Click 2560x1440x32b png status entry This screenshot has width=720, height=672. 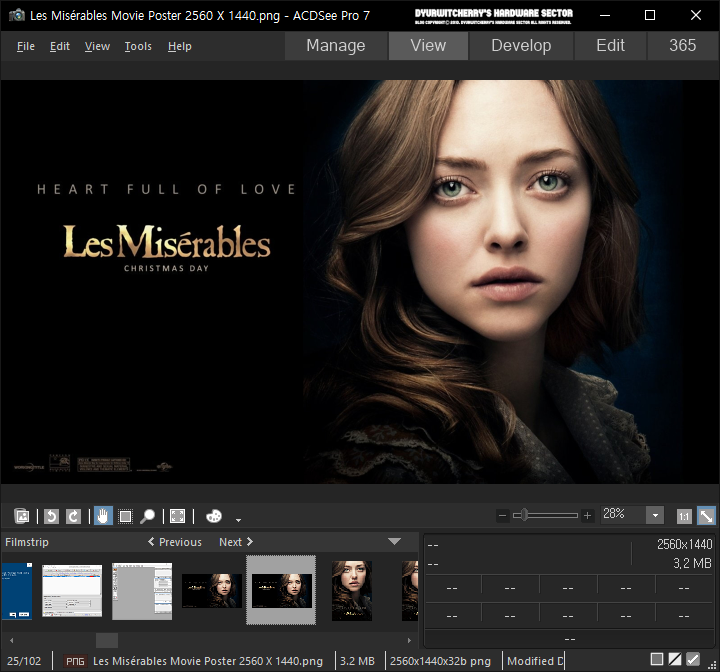[x=440, y=661]
